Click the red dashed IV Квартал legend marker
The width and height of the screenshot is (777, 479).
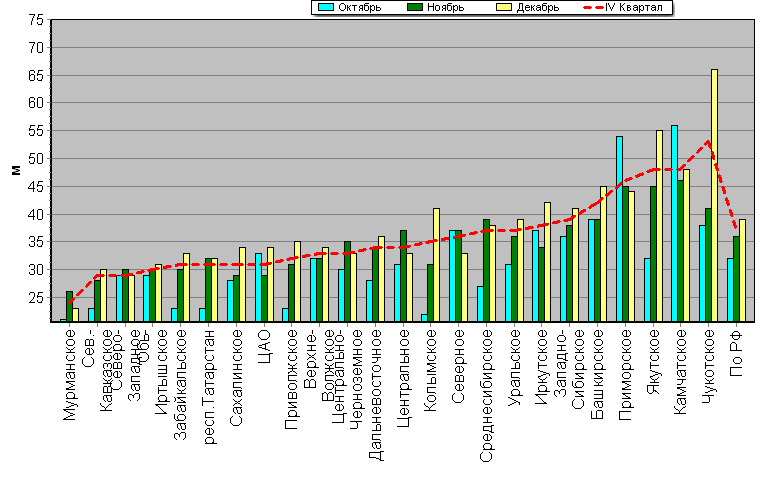click(x=594, y=7)
